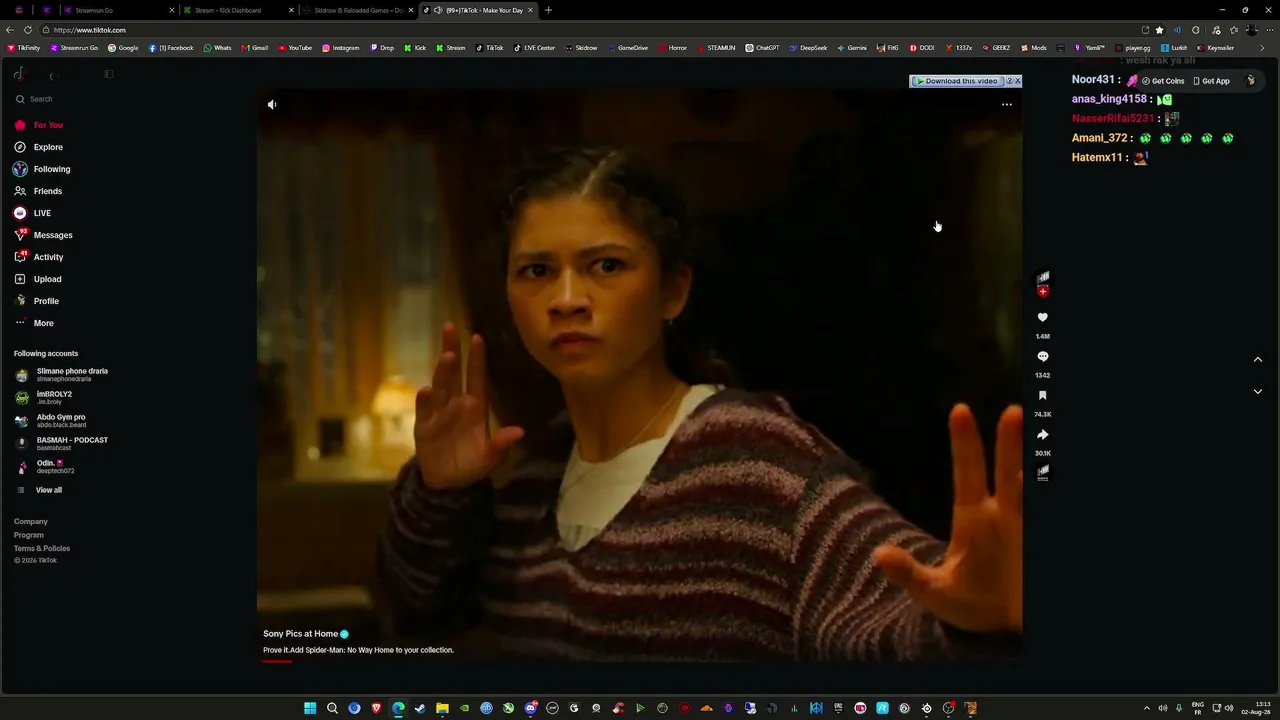The height and width of the screenshot is (720, 1280).
Task: Open the Friends page
Action: 39,191
